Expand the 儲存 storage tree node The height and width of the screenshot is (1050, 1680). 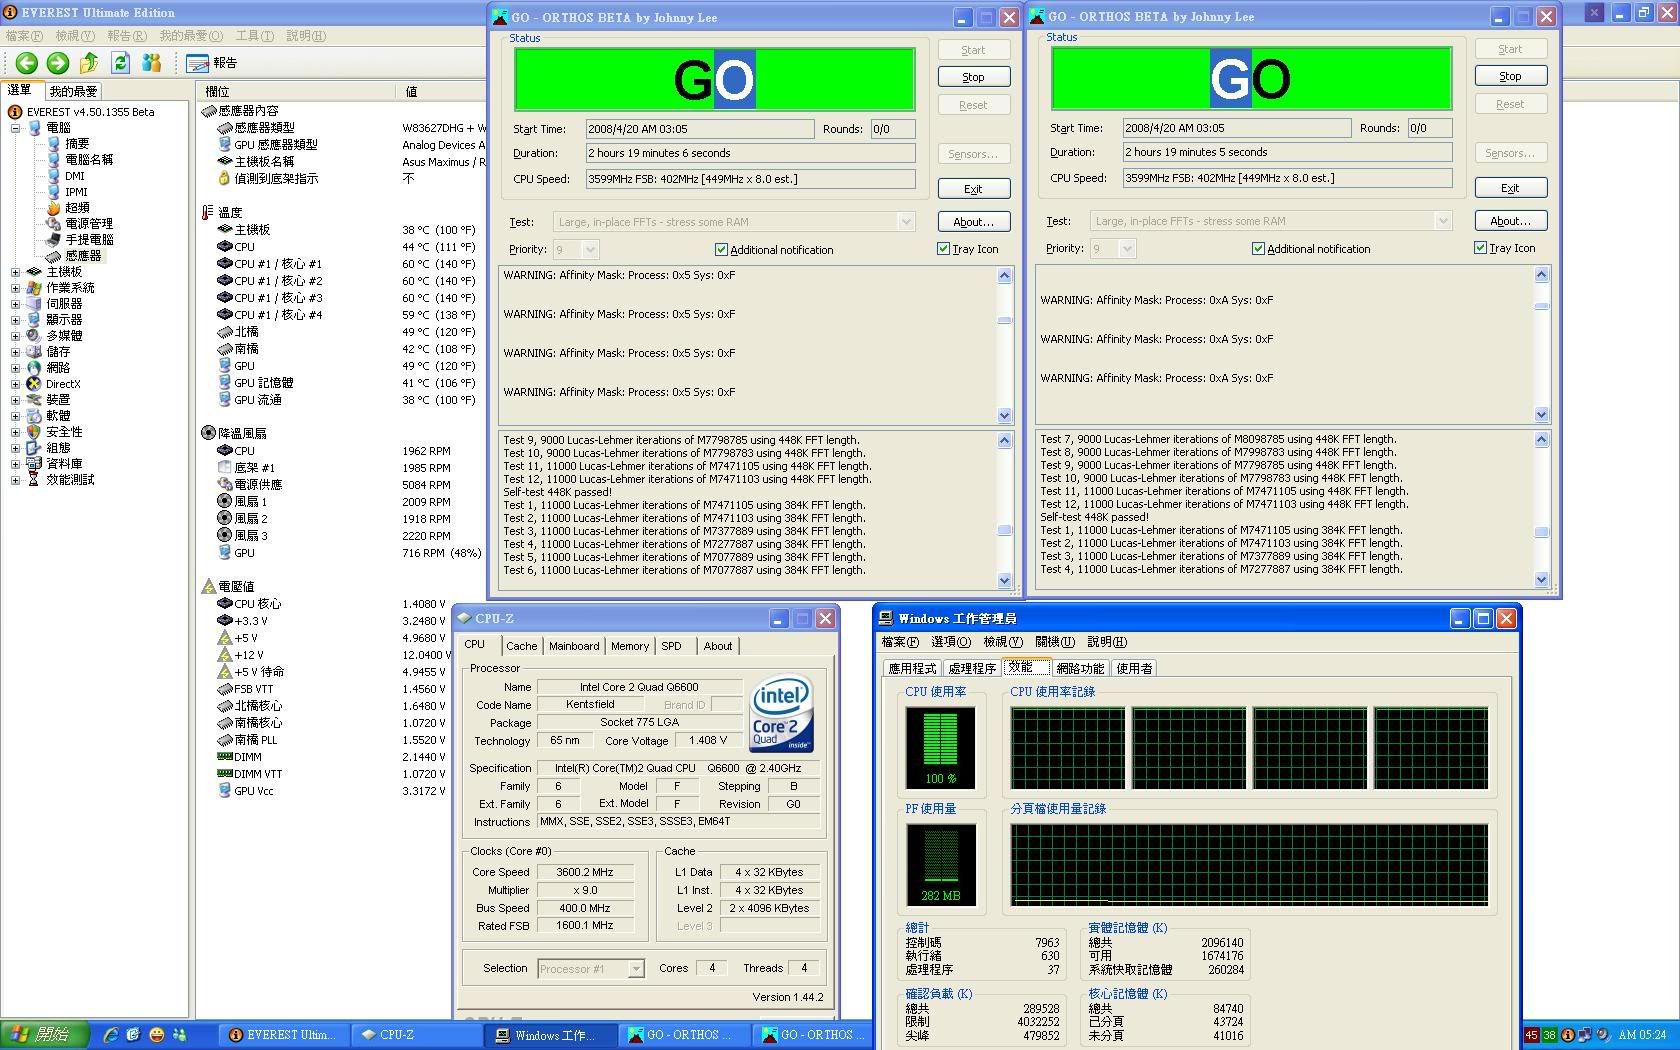[15, 352]
